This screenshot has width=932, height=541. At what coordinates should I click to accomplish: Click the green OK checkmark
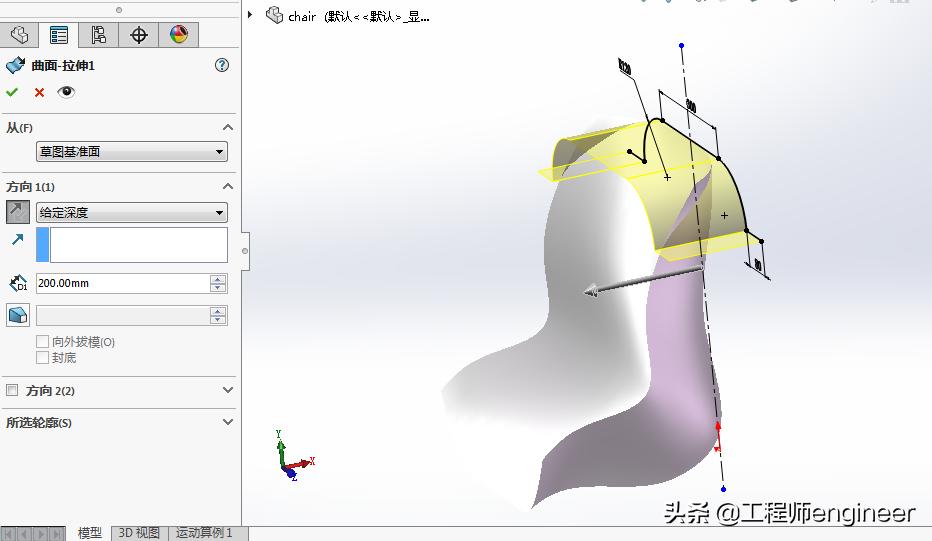point(12,92)
